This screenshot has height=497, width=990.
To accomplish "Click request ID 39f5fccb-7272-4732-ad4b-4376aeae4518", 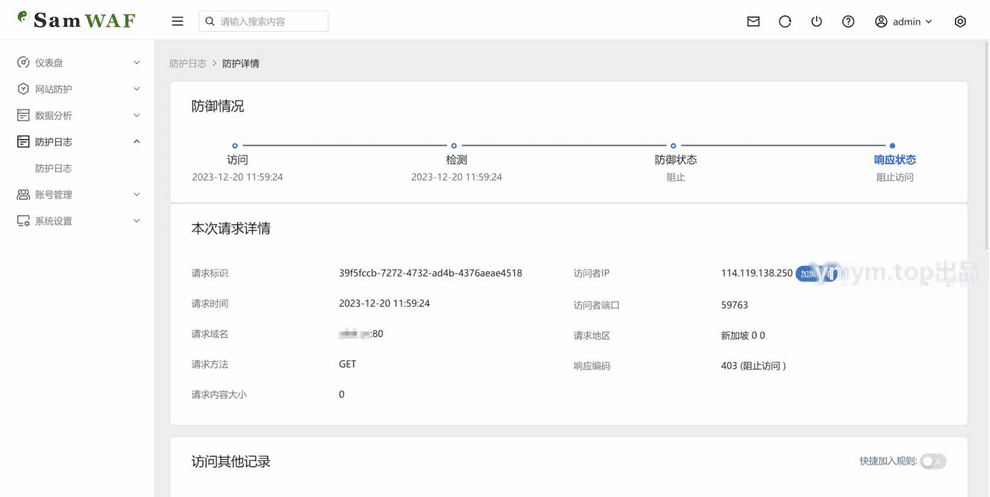I will click(431, 273).
